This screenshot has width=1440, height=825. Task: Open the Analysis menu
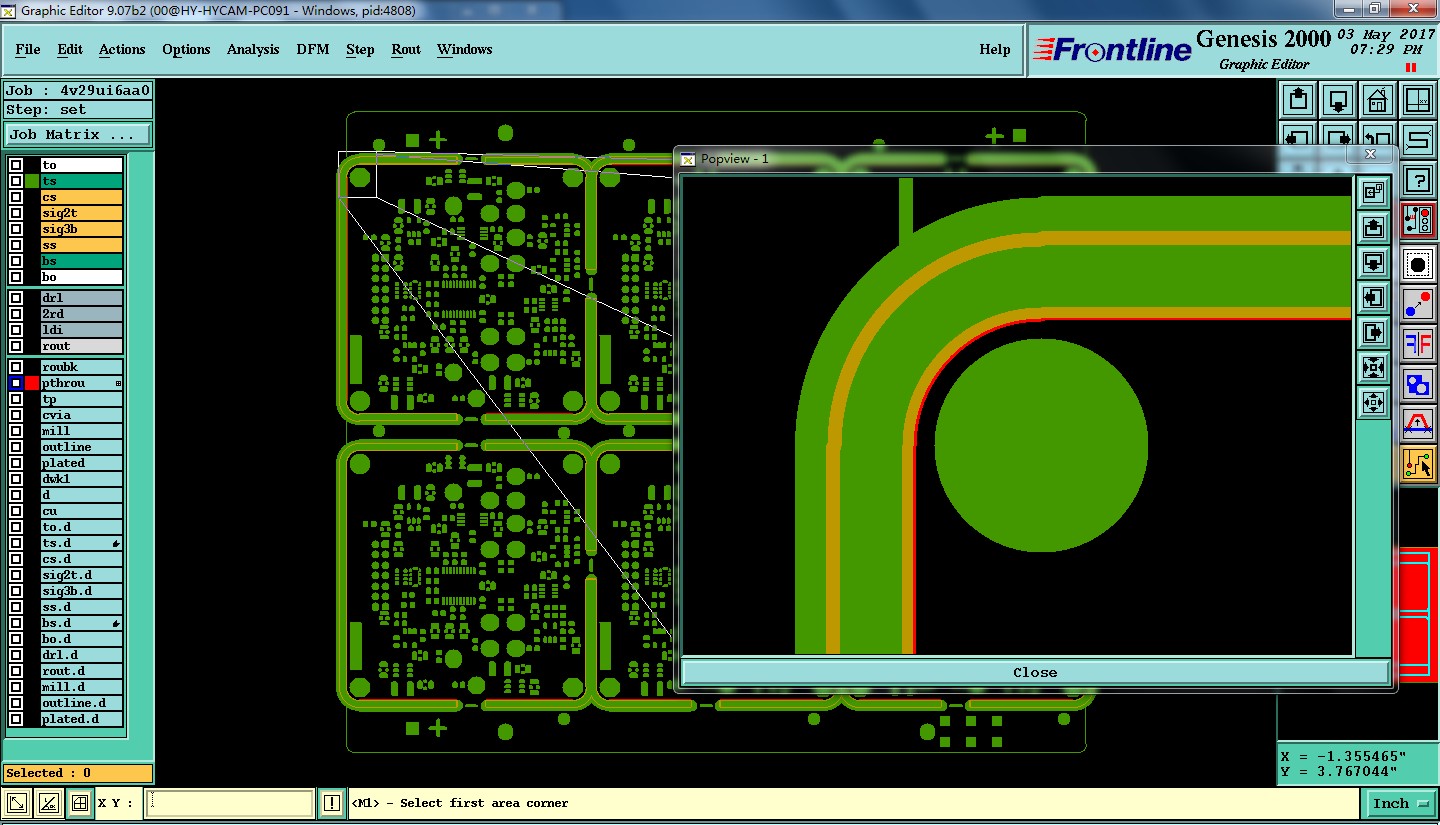[253, 49]
